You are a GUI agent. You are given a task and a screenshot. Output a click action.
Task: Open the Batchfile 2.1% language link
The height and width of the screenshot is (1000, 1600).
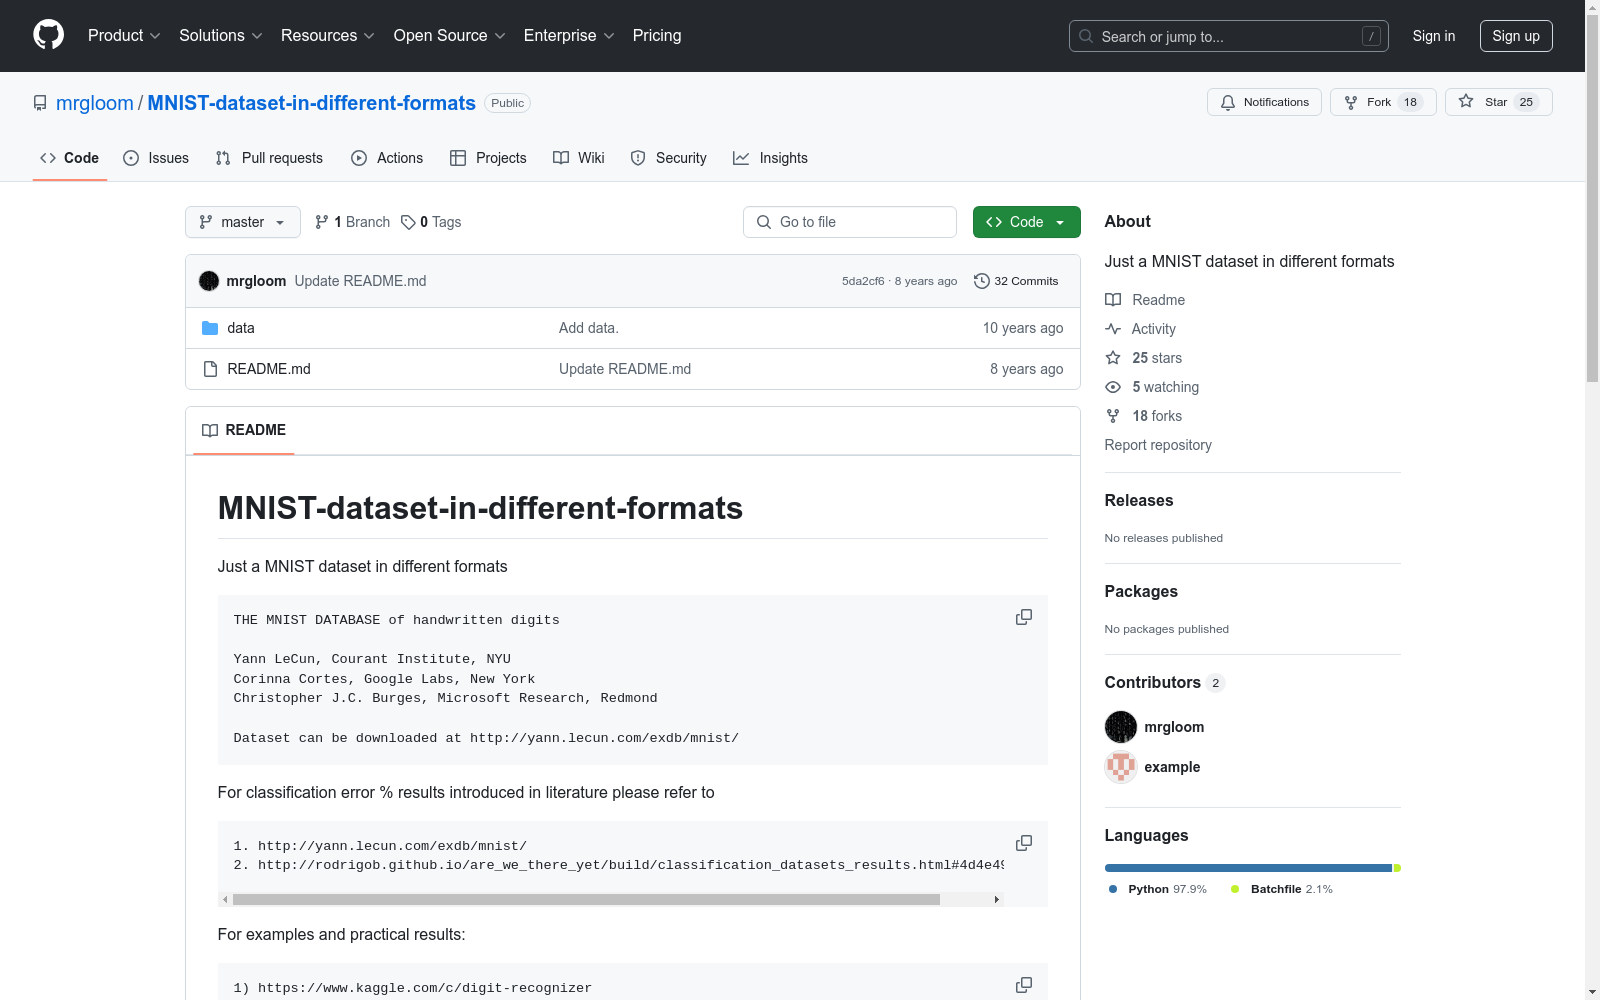click(x=1281, y=889)
